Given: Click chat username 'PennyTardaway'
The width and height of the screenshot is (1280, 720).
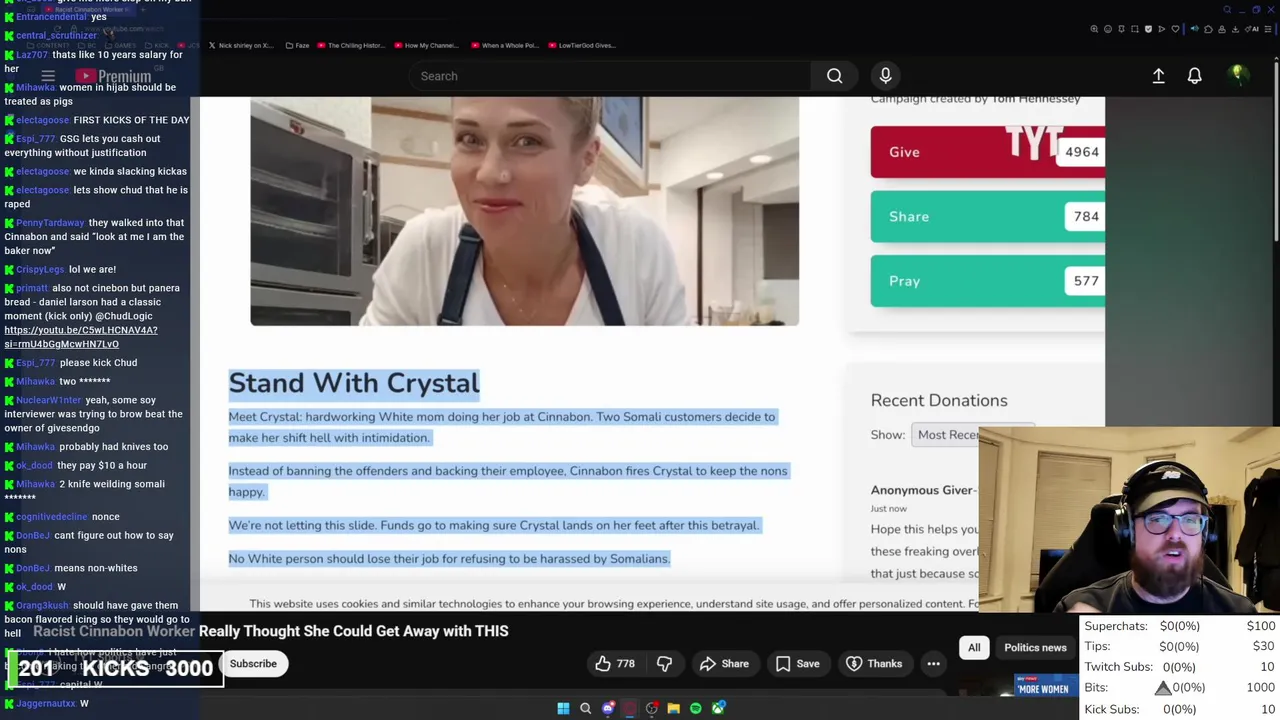Looking at the screenshot, I should coord(50,223).
